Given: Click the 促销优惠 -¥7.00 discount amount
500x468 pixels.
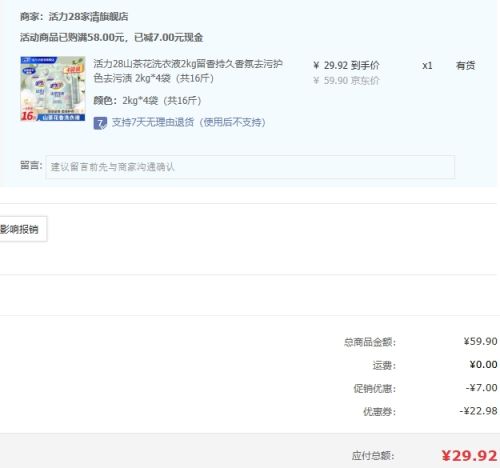Looking at the screenshot, I should pyautogui.click(x=482, y=388).
